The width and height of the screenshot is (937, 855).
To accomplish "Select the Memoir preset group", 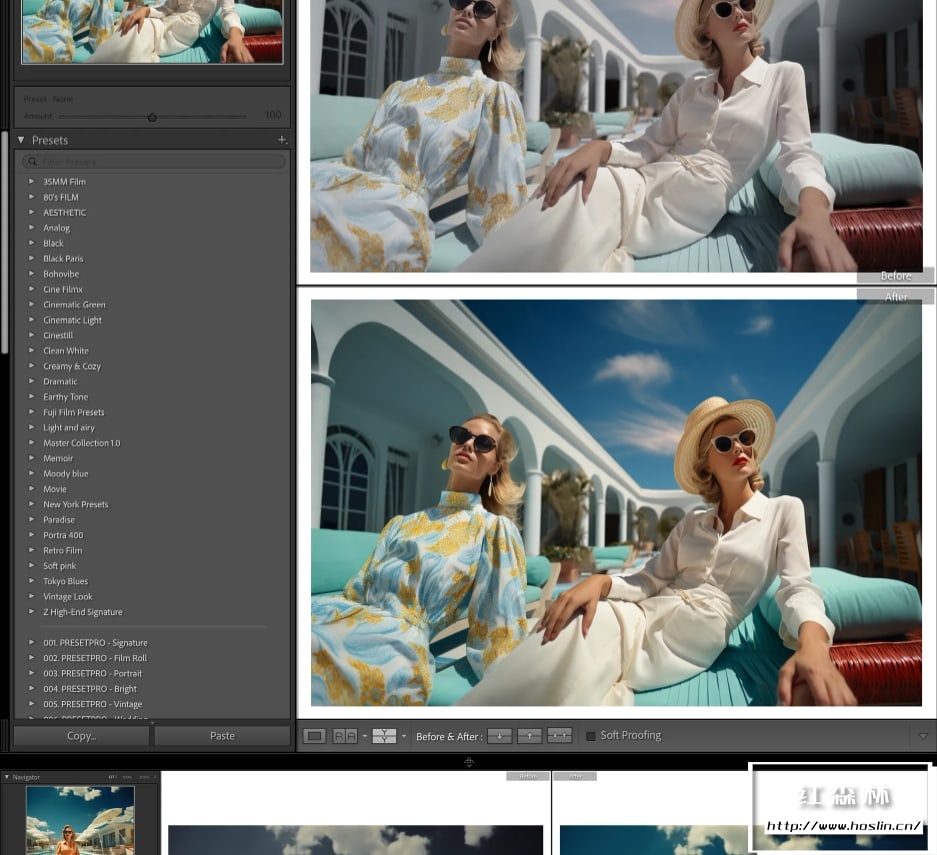I will click(58, 458).
